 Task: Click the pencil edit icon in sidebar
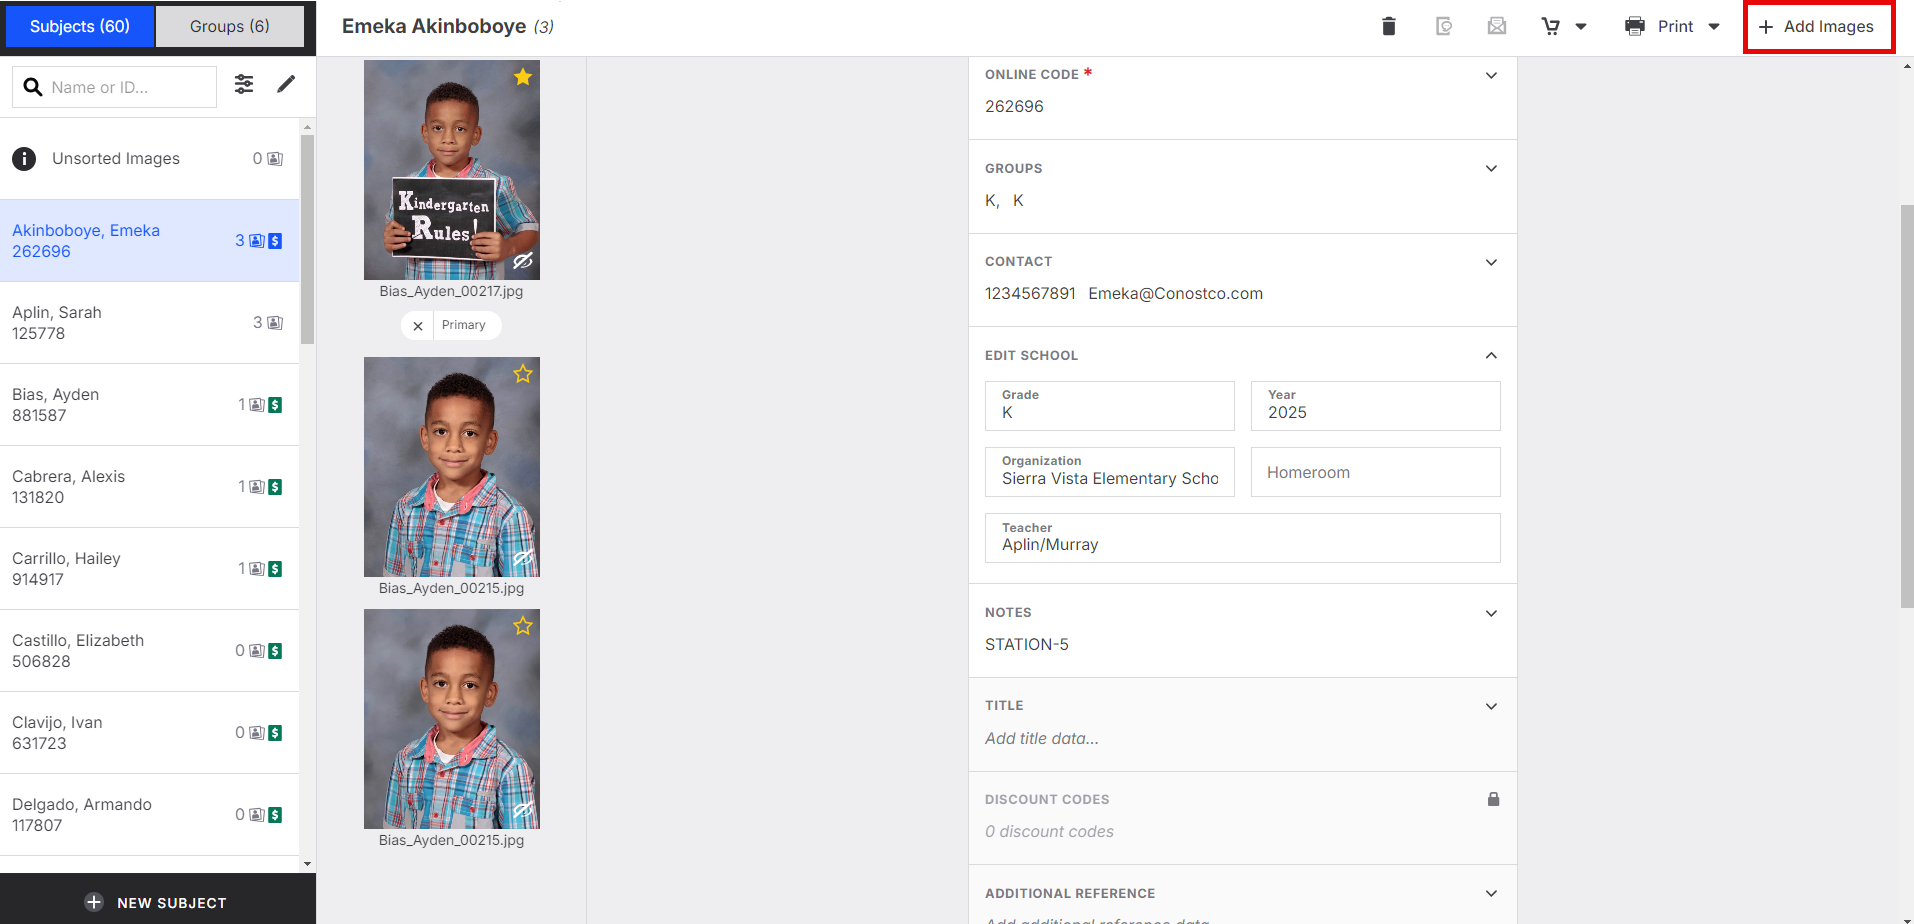click(x=286, y=84)
